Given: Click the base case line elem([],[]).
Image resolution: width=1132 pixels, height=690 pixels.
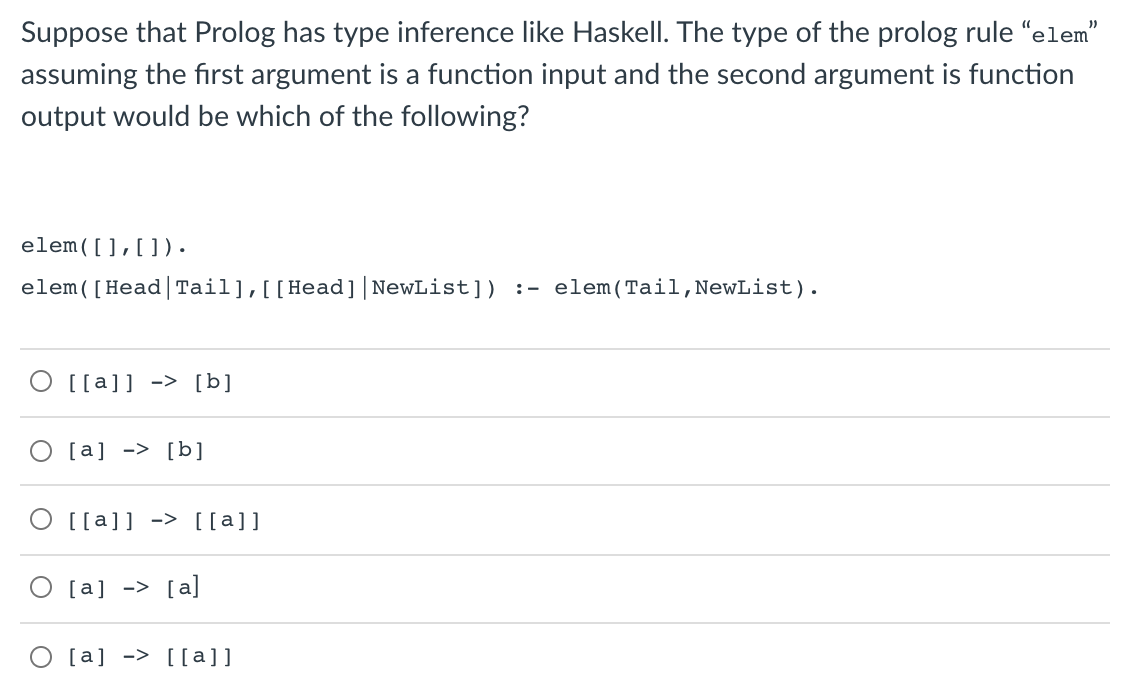Looking at the screenshot, I should tap(104, 246).
